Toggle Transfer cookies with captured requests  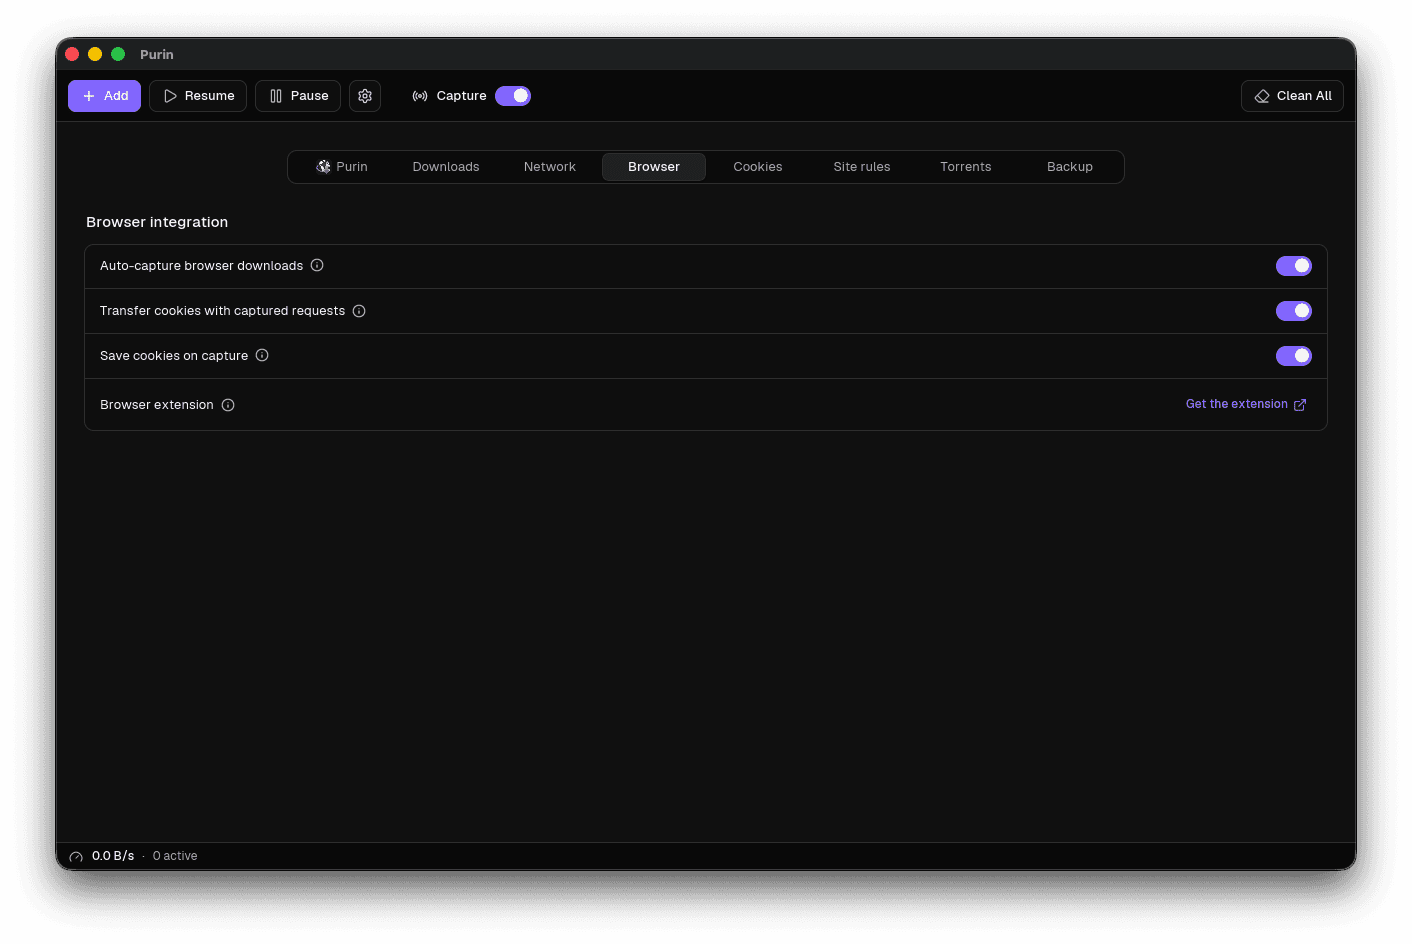[1294, 311]
